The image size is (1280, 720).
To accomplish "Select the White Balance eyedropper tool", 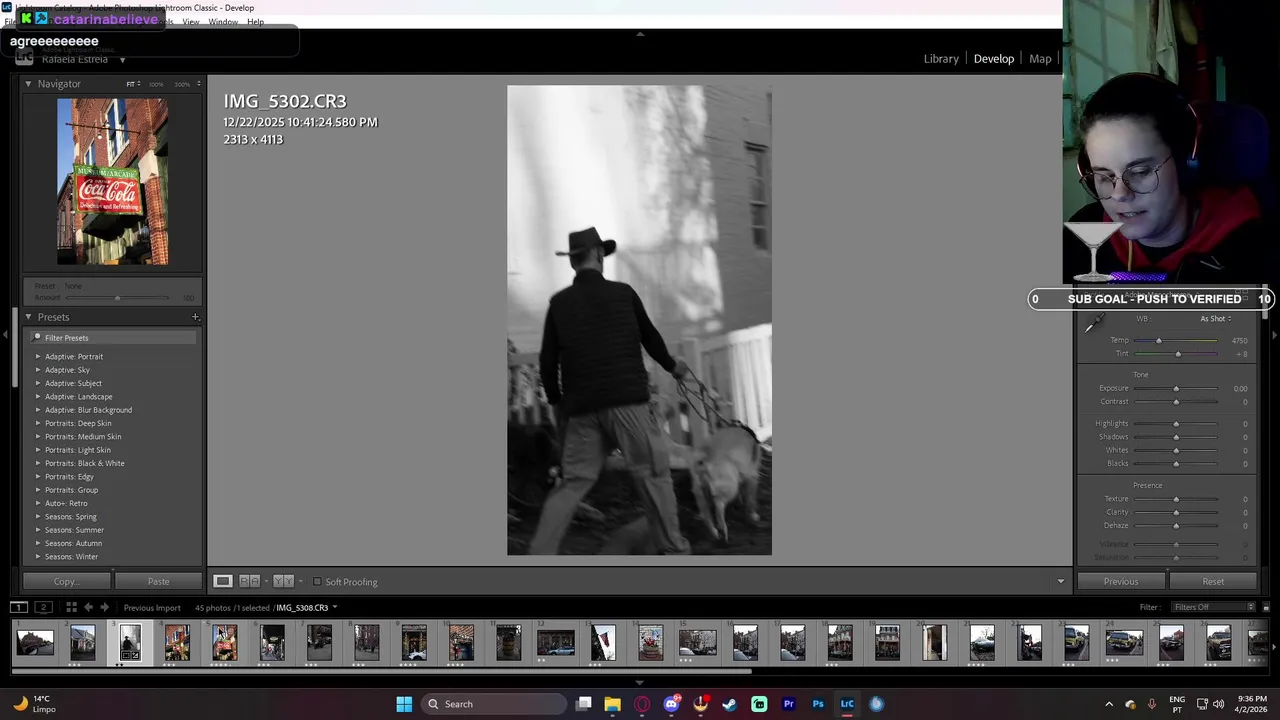I will click(x=1095, y=322).
